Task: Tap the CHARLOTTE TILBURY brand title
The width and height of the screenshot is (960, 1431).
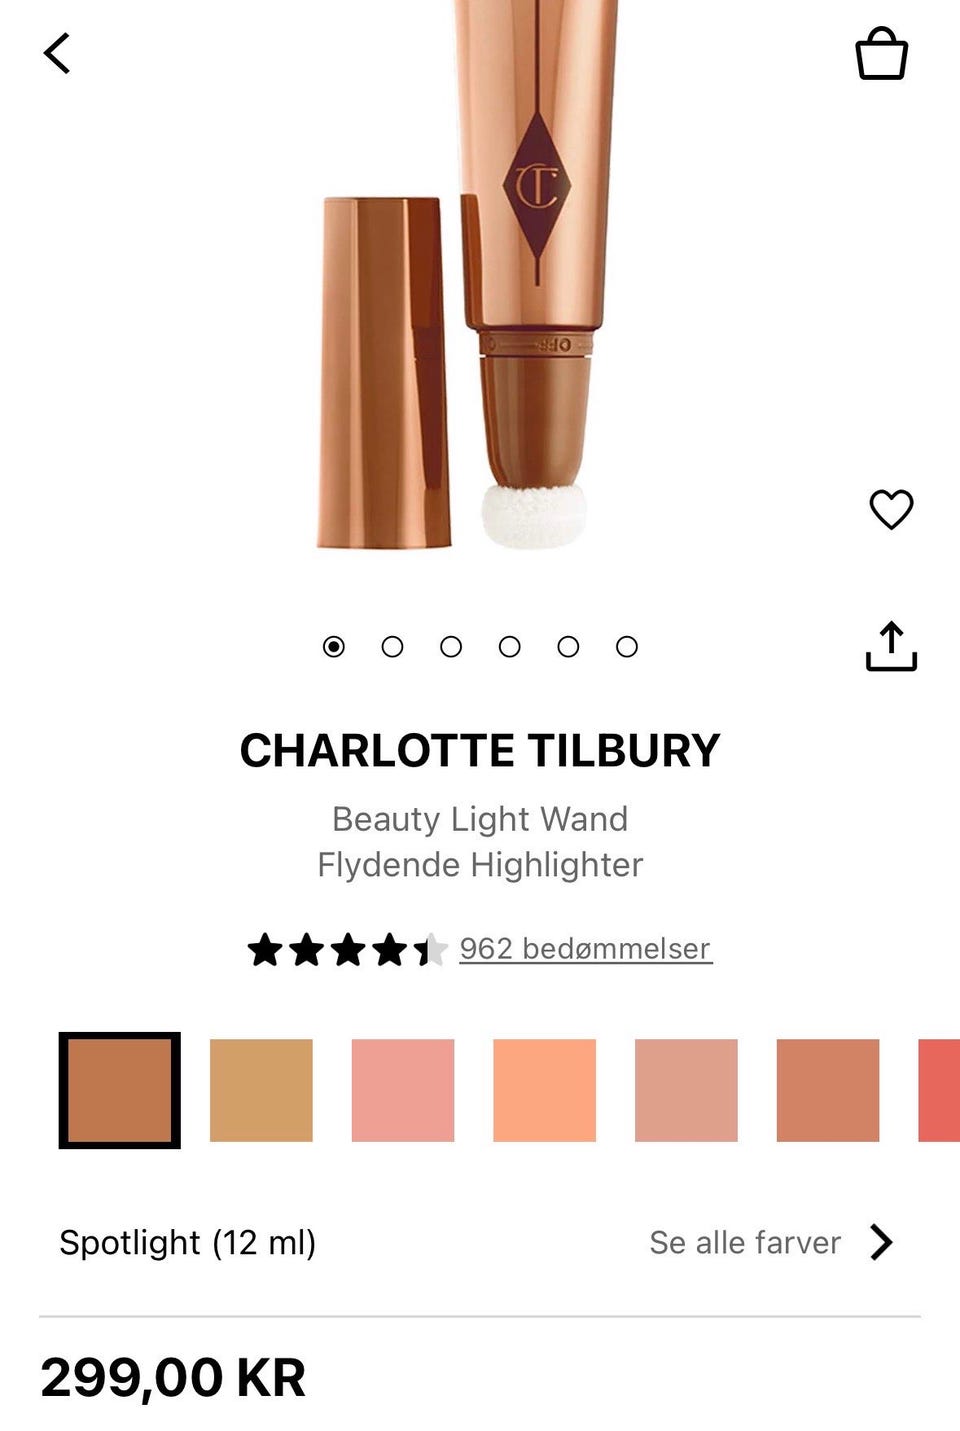Action: click(x=480, y=750)
